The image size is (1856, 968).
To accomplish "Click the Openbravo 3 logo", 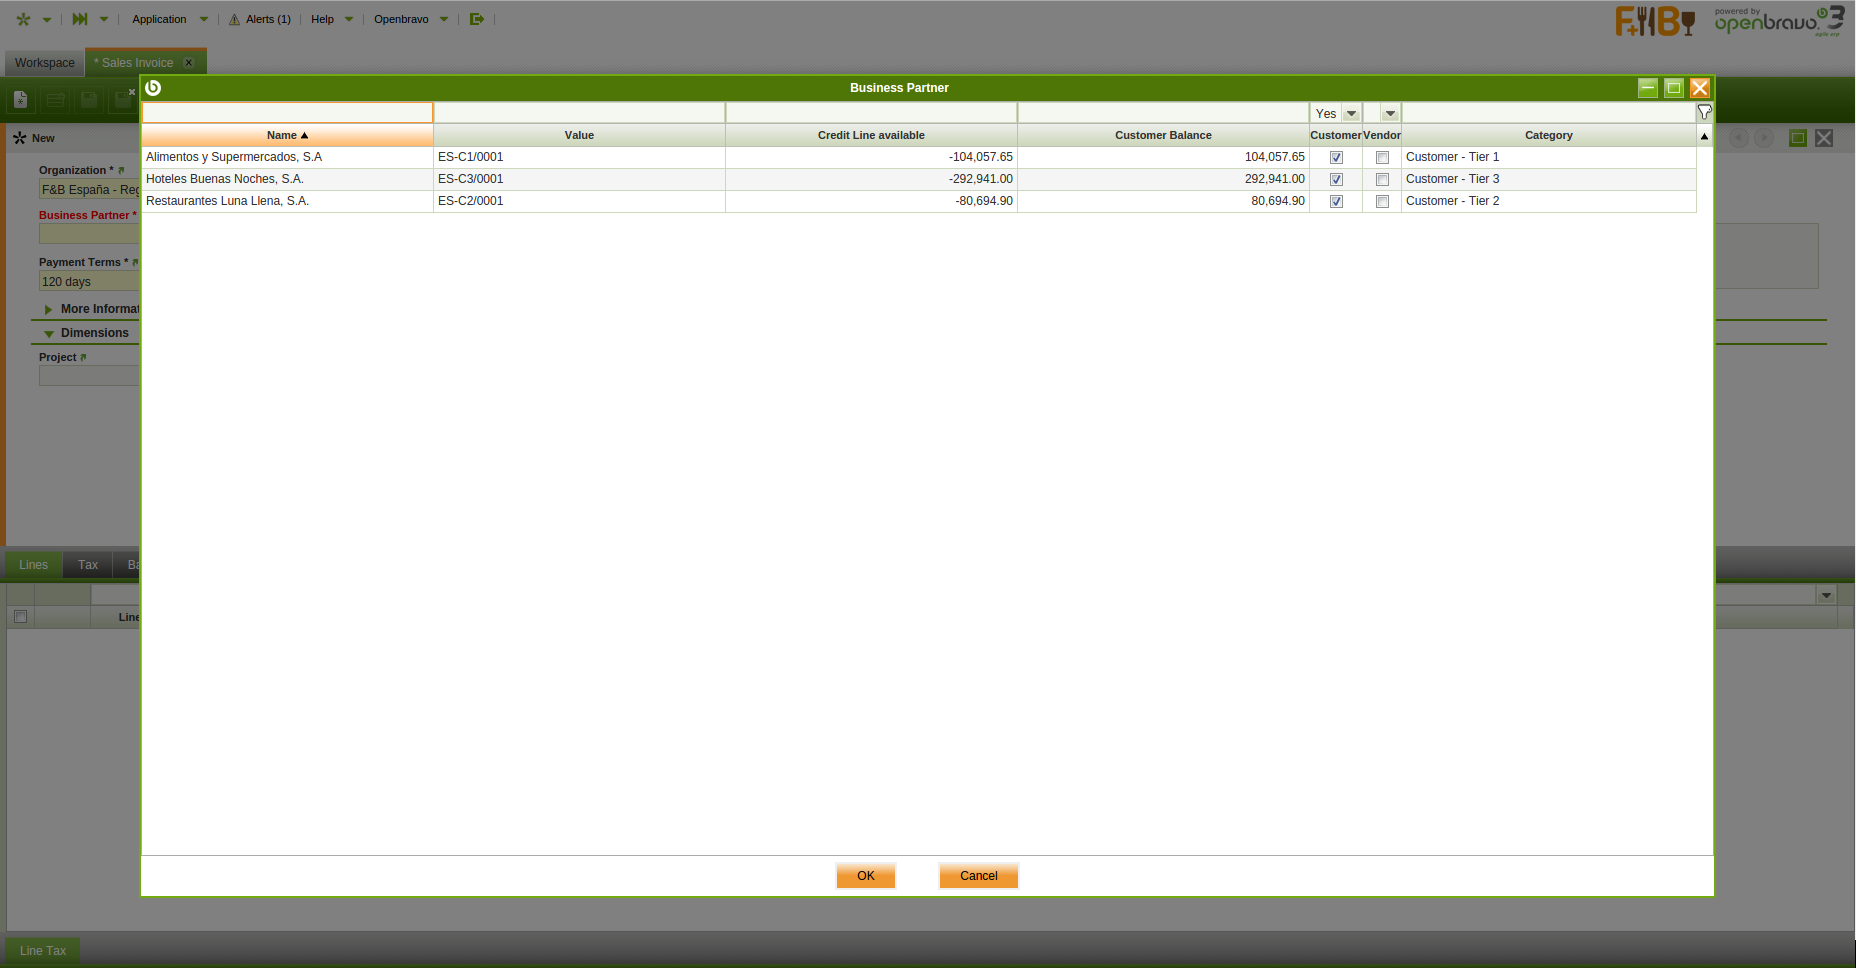I will click(1779, 21).
